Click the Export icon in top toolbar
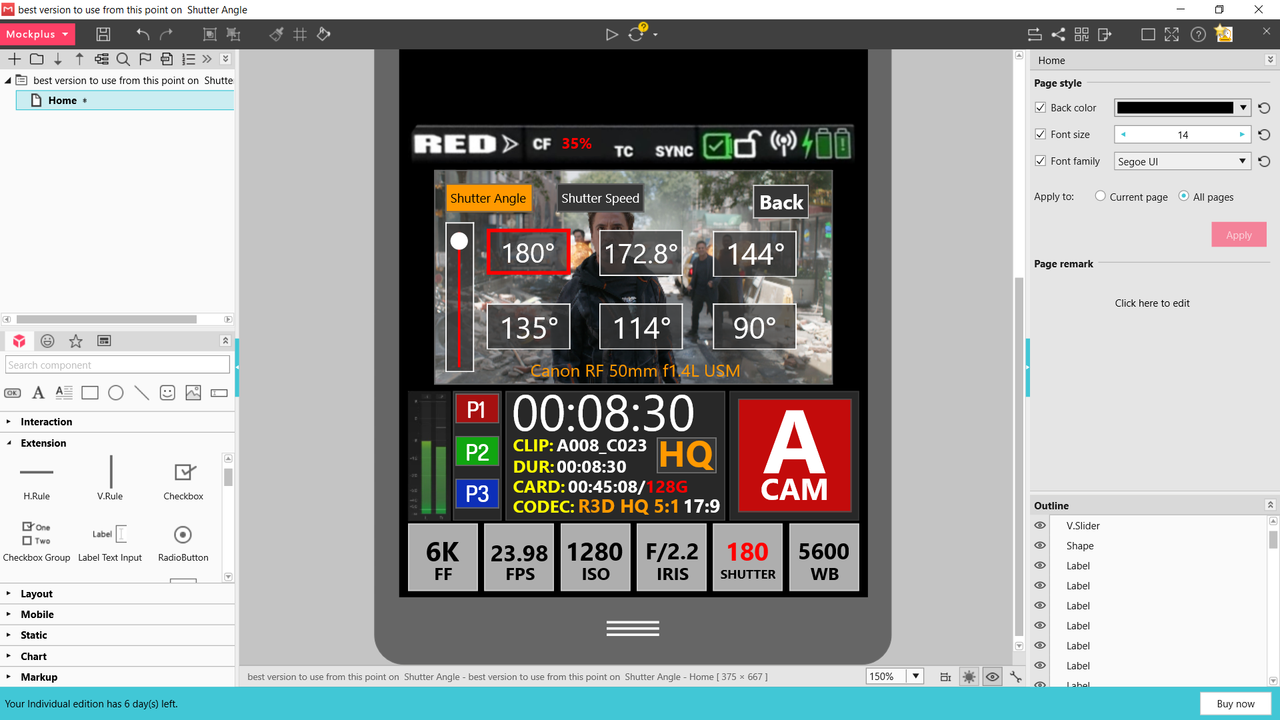Screen dimensions: 1280x720 coord(1104,34)
